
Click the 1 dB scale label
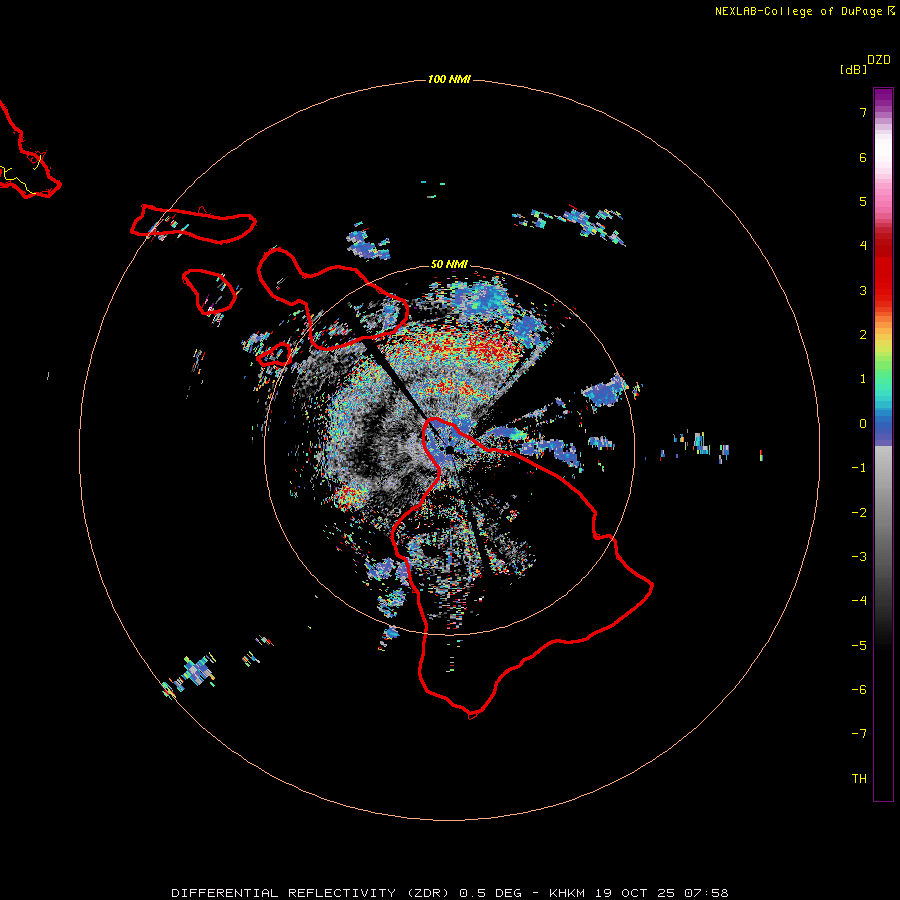click(863, 379)
